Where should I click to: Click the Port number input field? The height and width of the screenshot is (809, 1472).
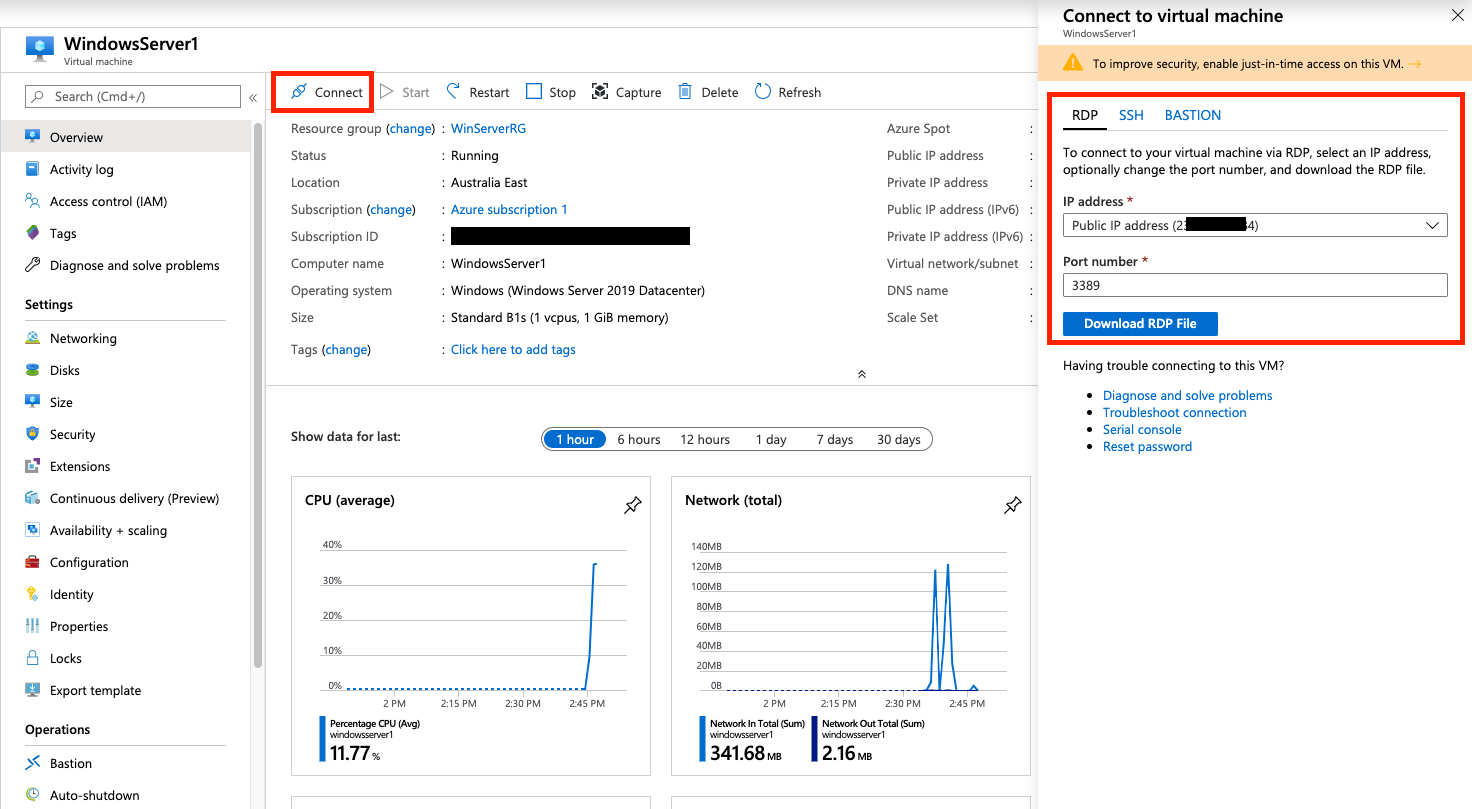(1254, 285)
